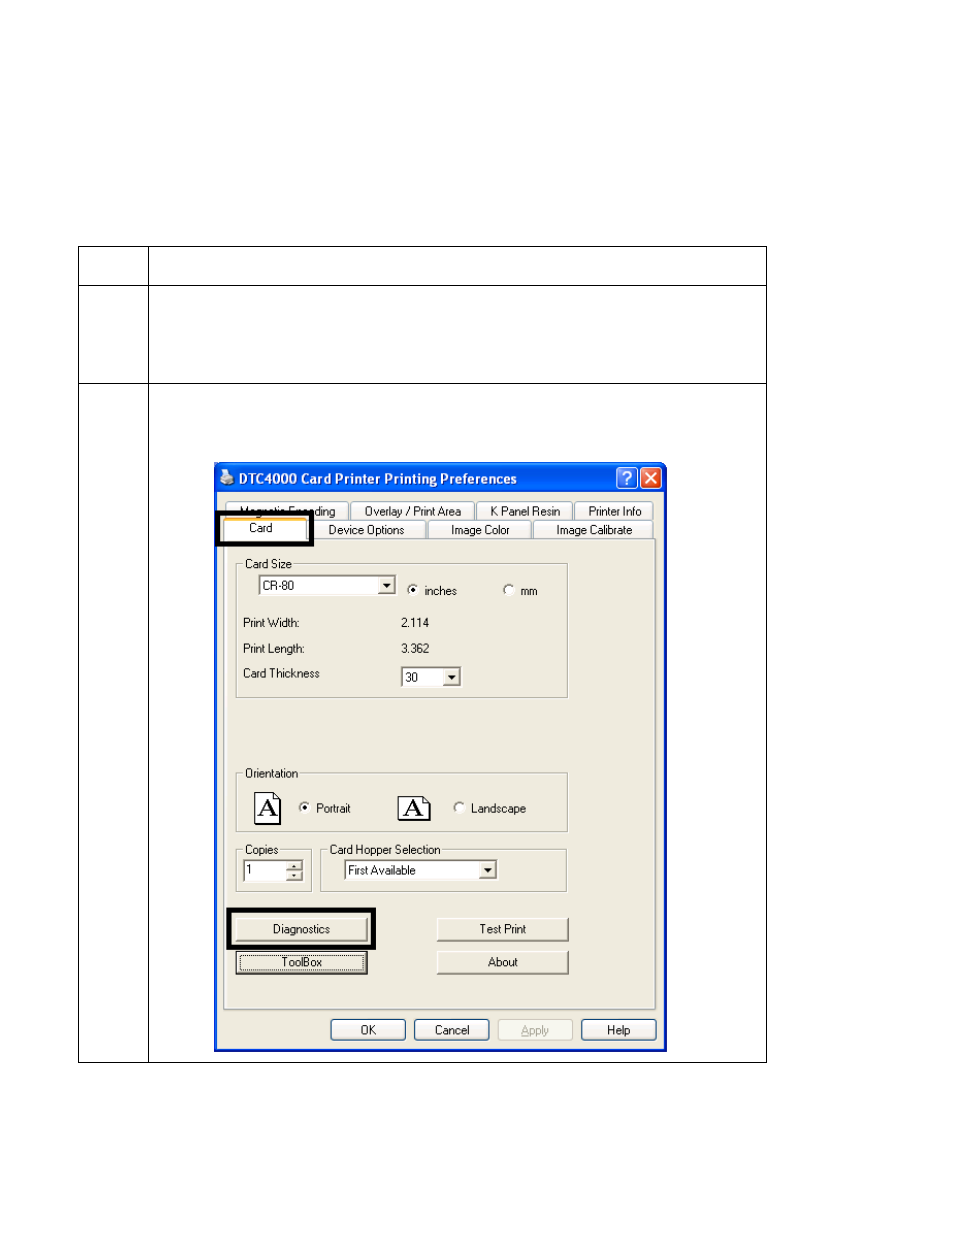Open the Printer Info tab
The height and width of the screenshot is (1235, 954).
pyautogui.click(x=615, y=511)
